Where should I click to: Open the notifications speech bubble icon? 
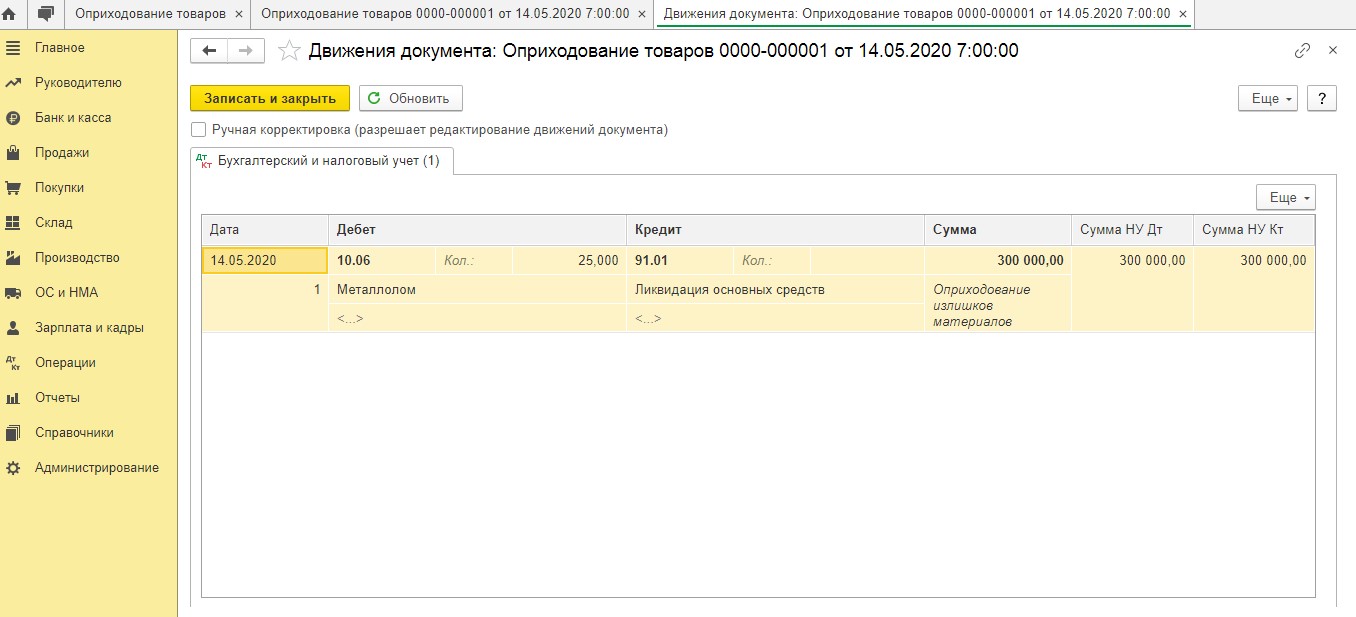(x=45, y=14)
